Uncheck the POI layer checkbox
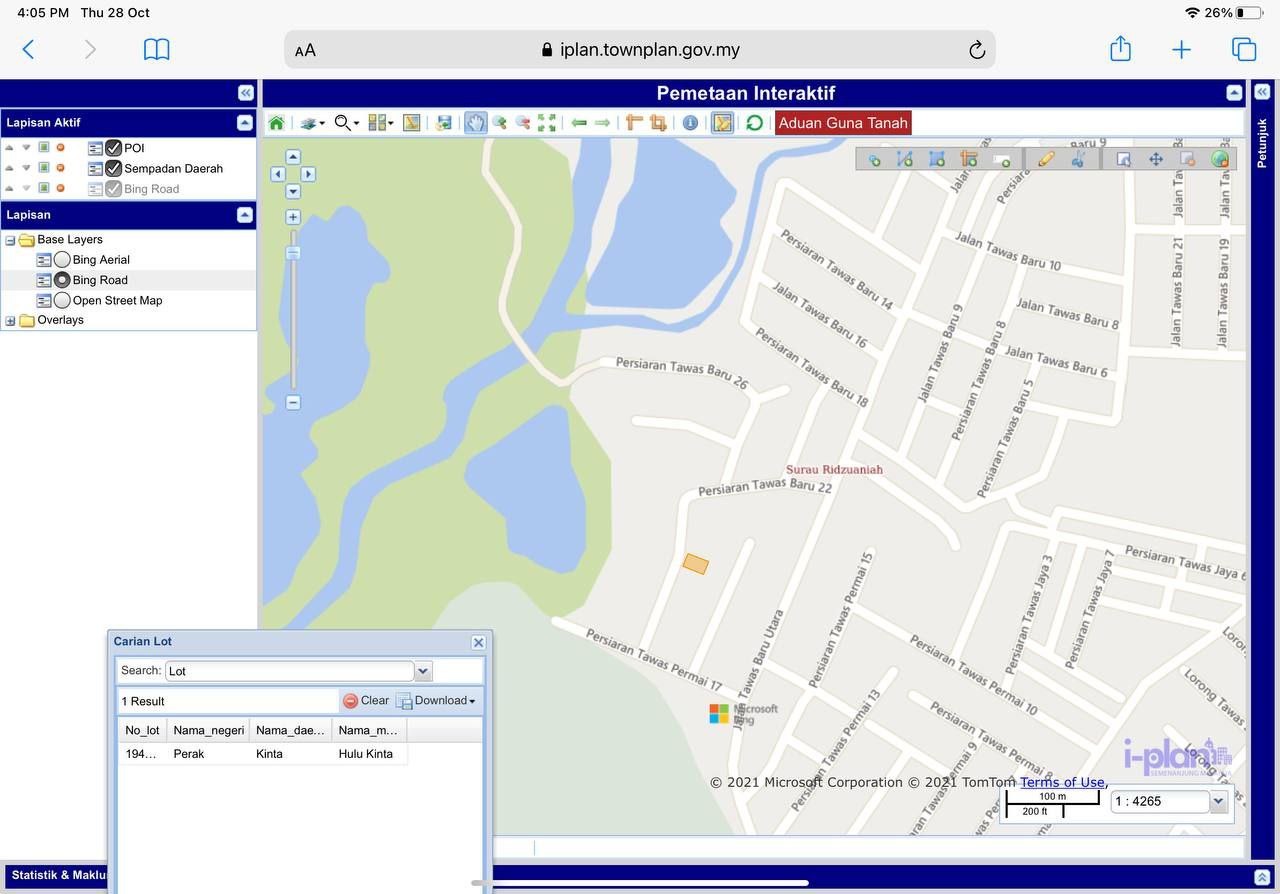 113,148
